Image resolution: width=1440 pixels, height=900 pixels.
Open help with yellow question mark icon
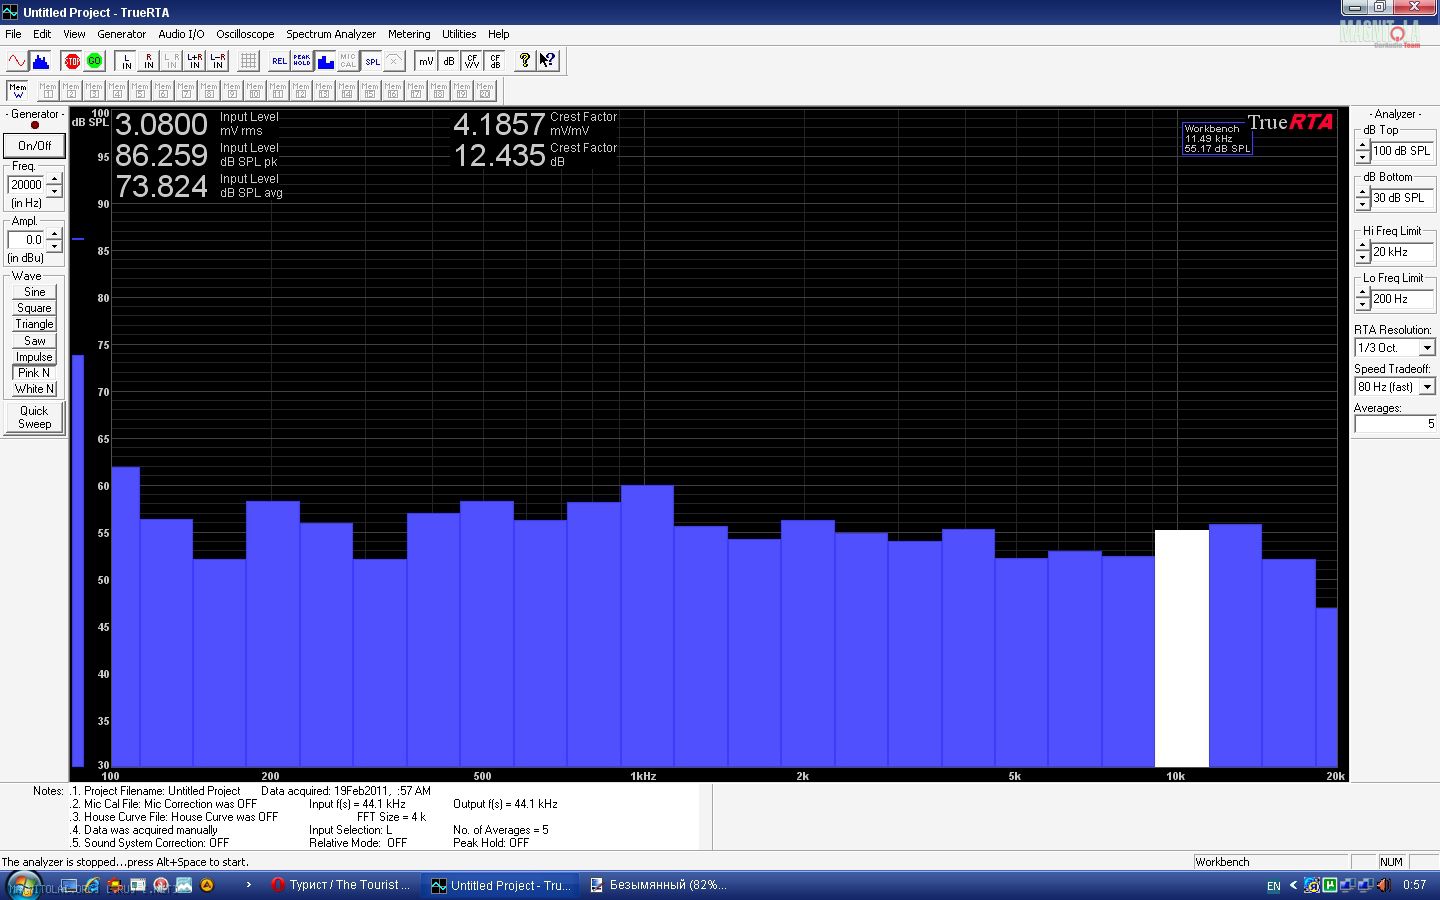[524, 61]
